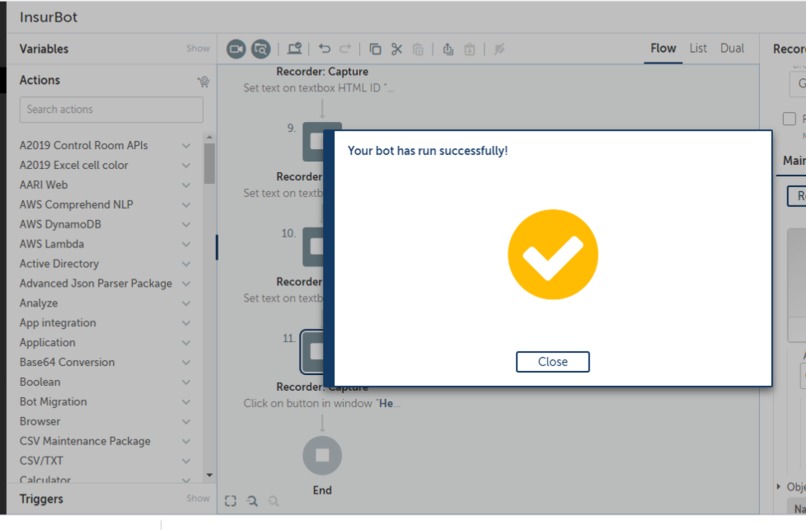This screenshot has width=806, height=530.
Task: Expand the Obj section triangle at bottom right
Action: [x=778, y=486]
